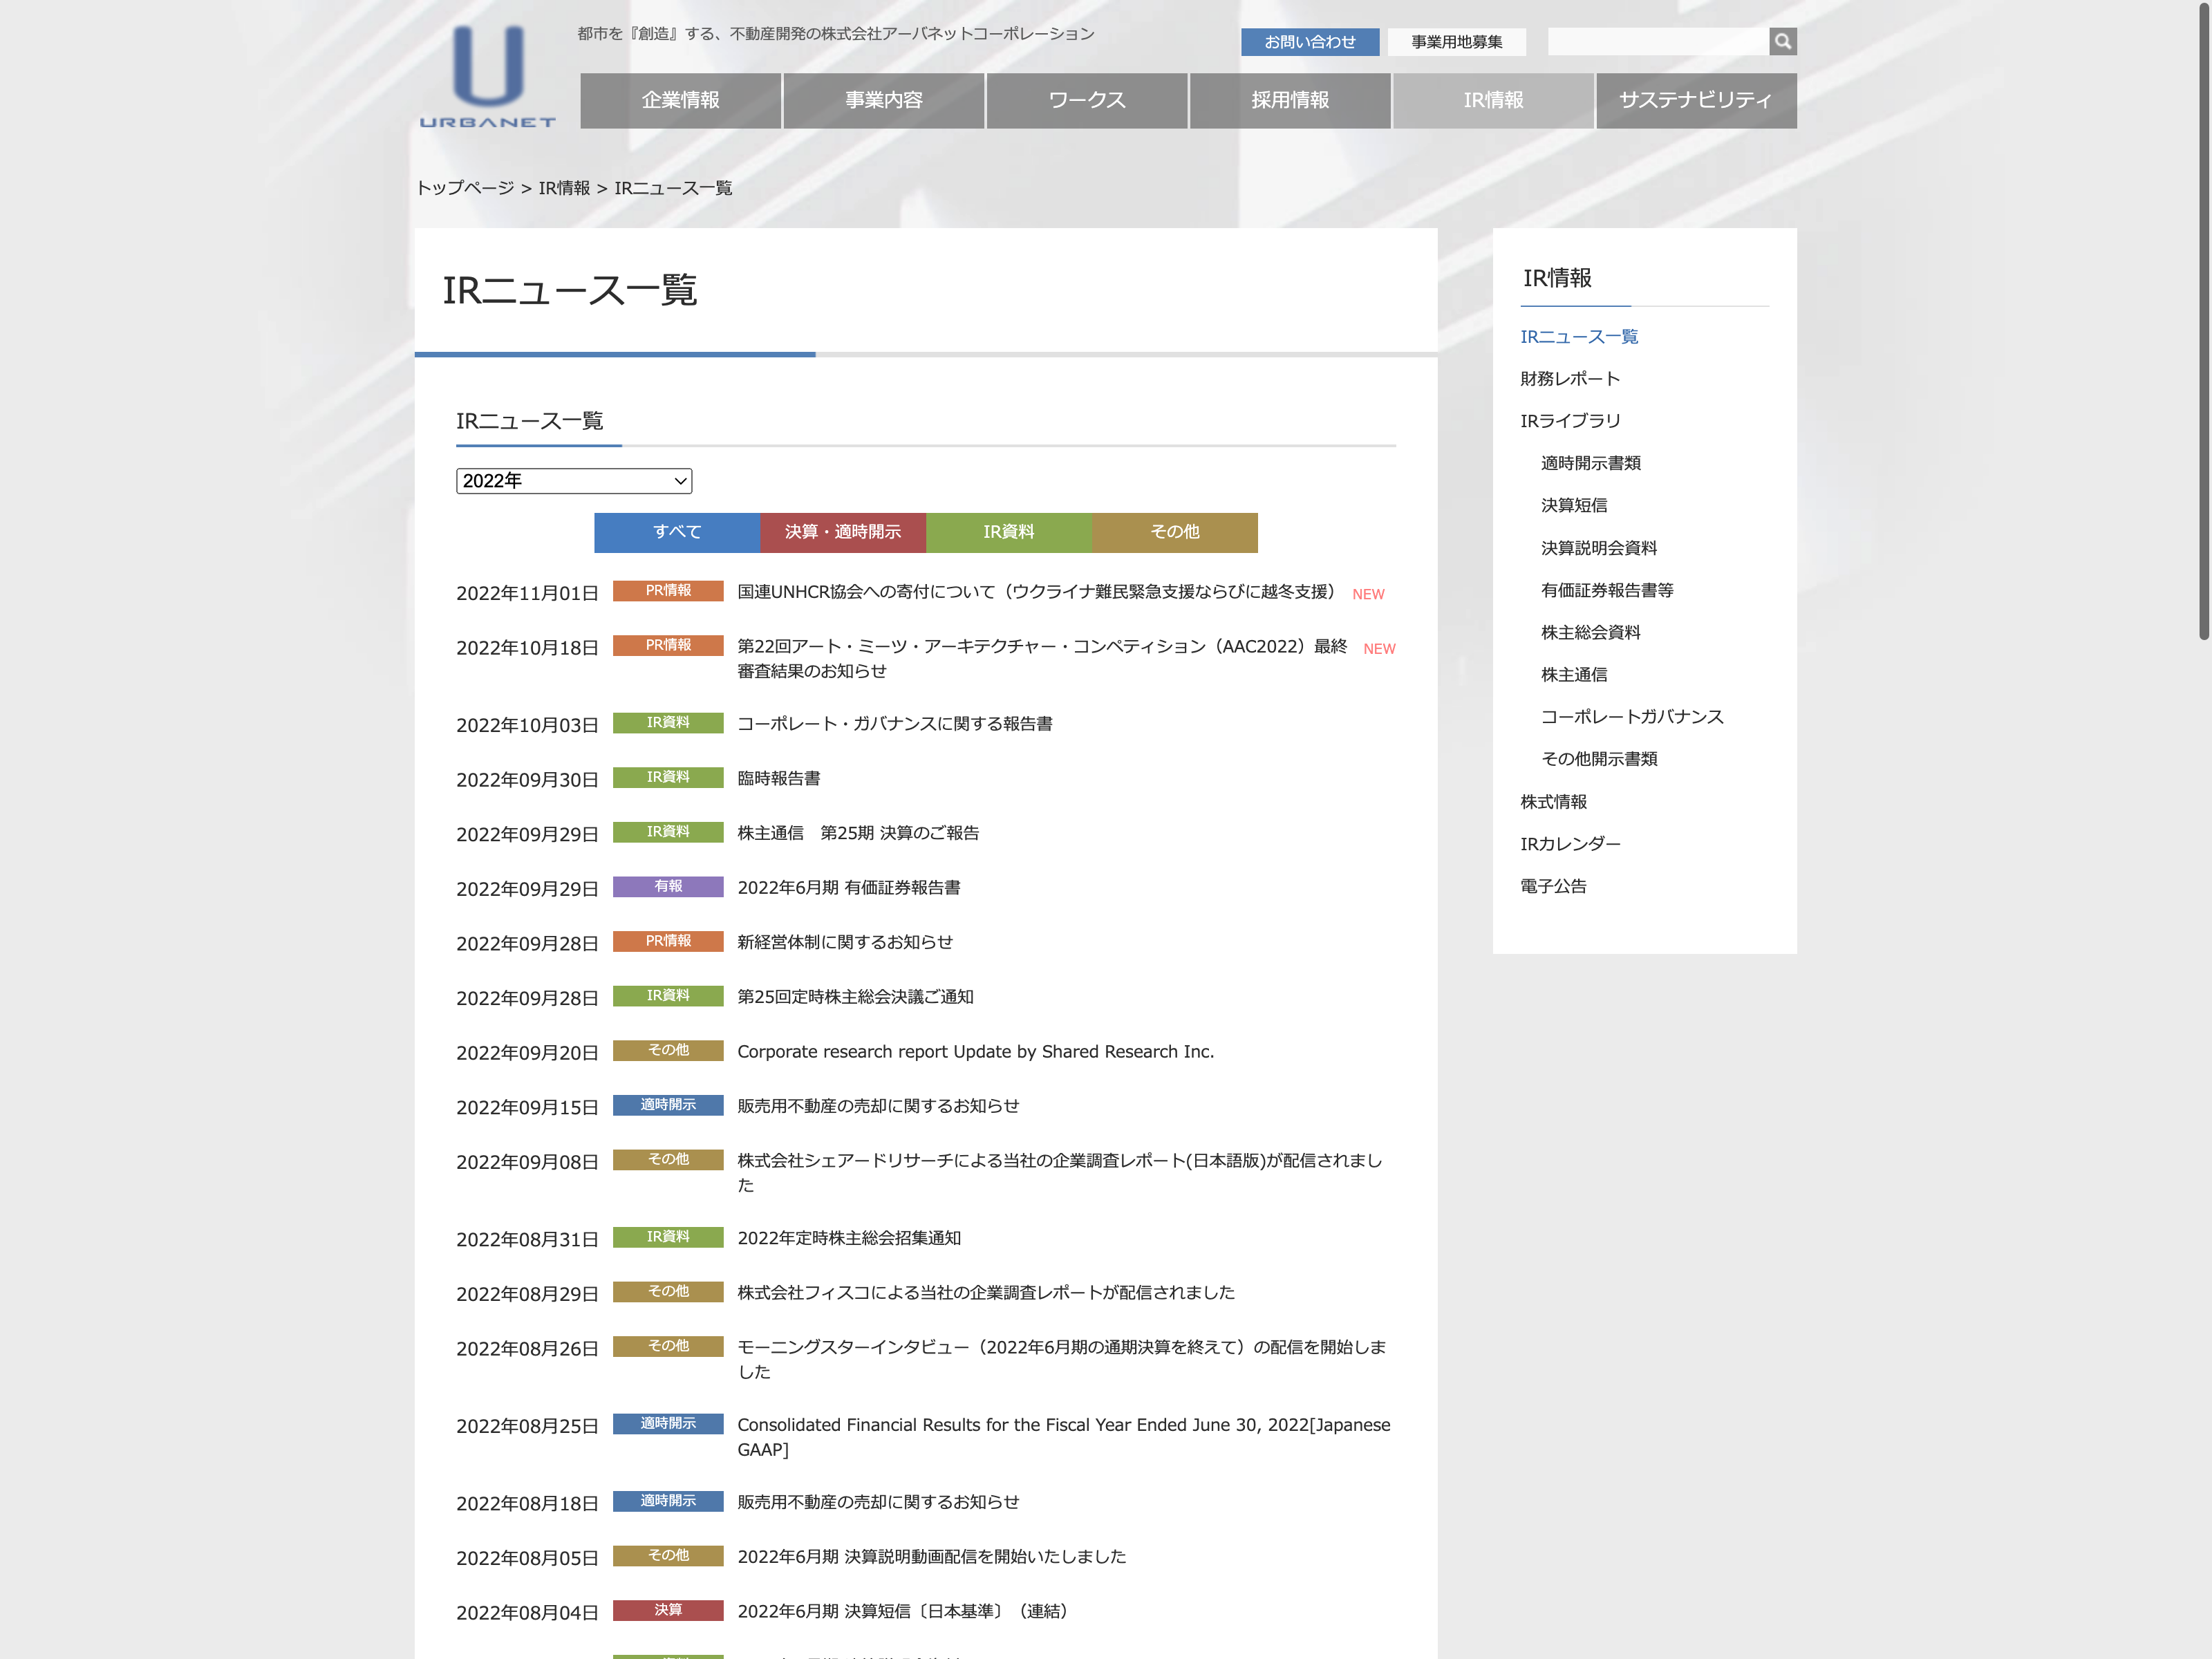Open 決算短信 in IR library sidebar
The image size is (2212, 1659).
pos(1573,506)
